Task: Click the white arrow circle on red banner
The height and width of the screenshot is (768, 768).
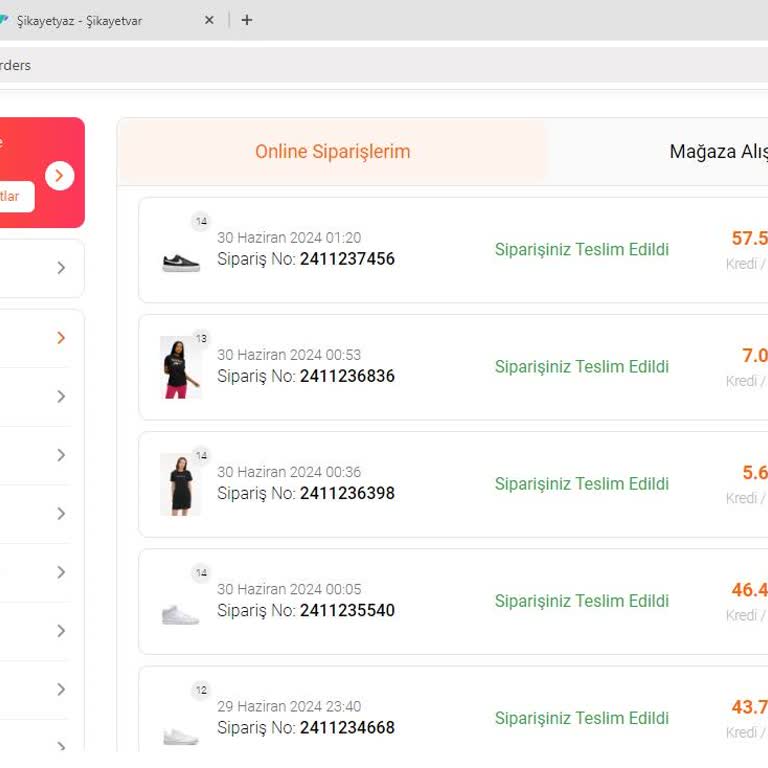Action: click(x=59, y=175)
